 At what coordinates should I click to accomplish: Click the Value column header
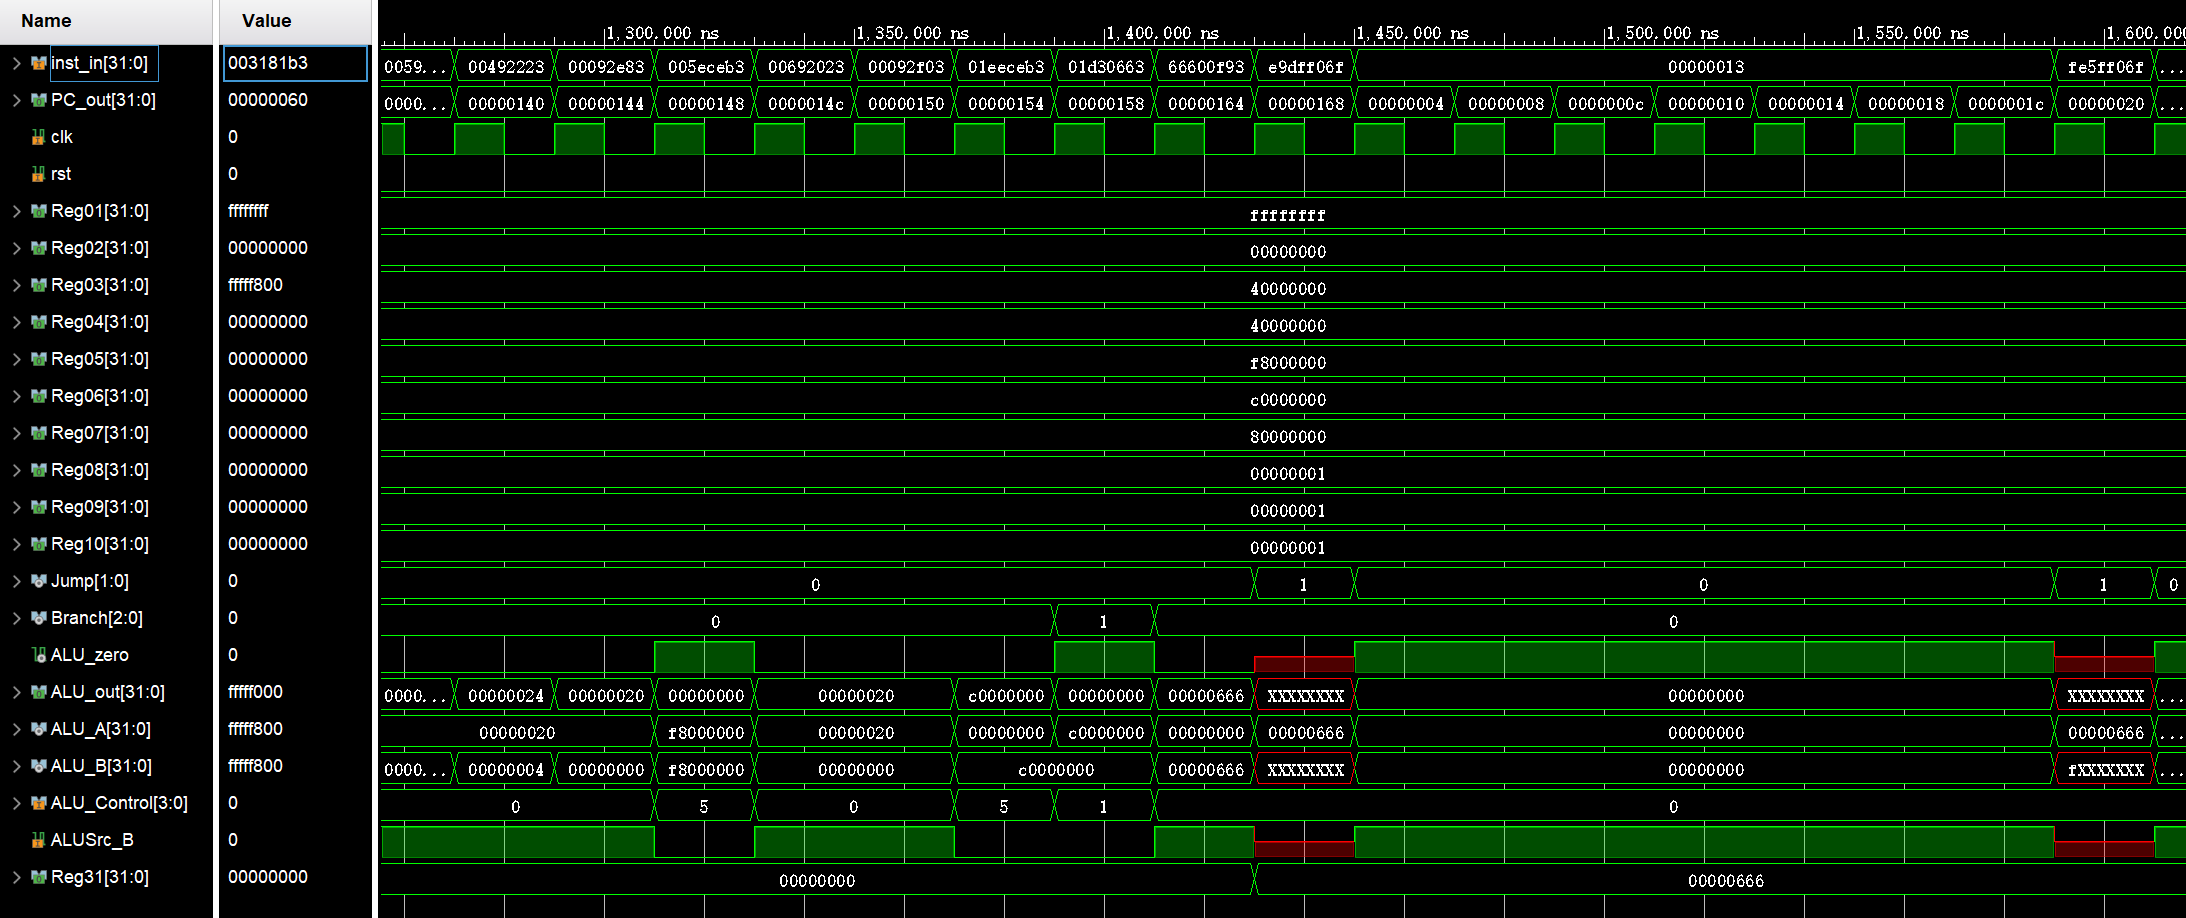(266, 21)
